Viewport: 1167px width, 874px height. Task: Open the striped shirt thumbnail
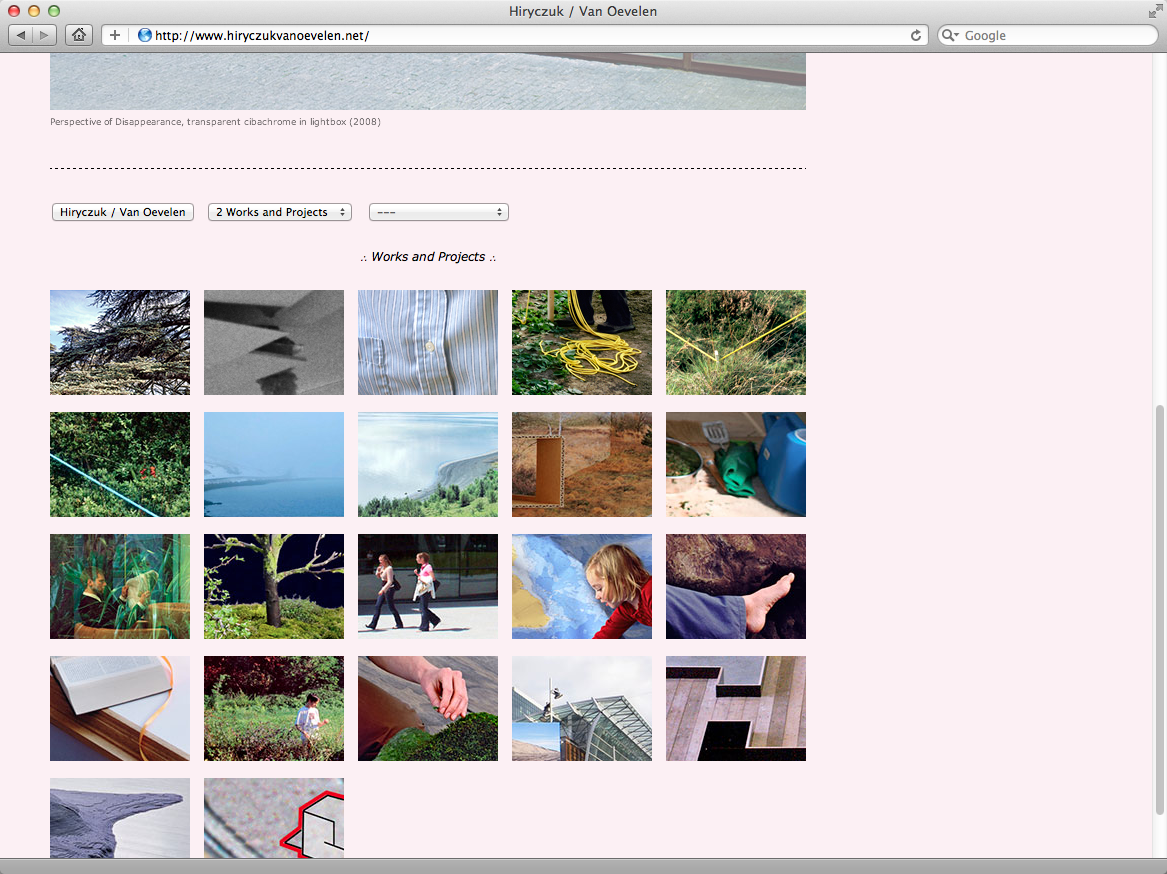[x=428, y=342]
